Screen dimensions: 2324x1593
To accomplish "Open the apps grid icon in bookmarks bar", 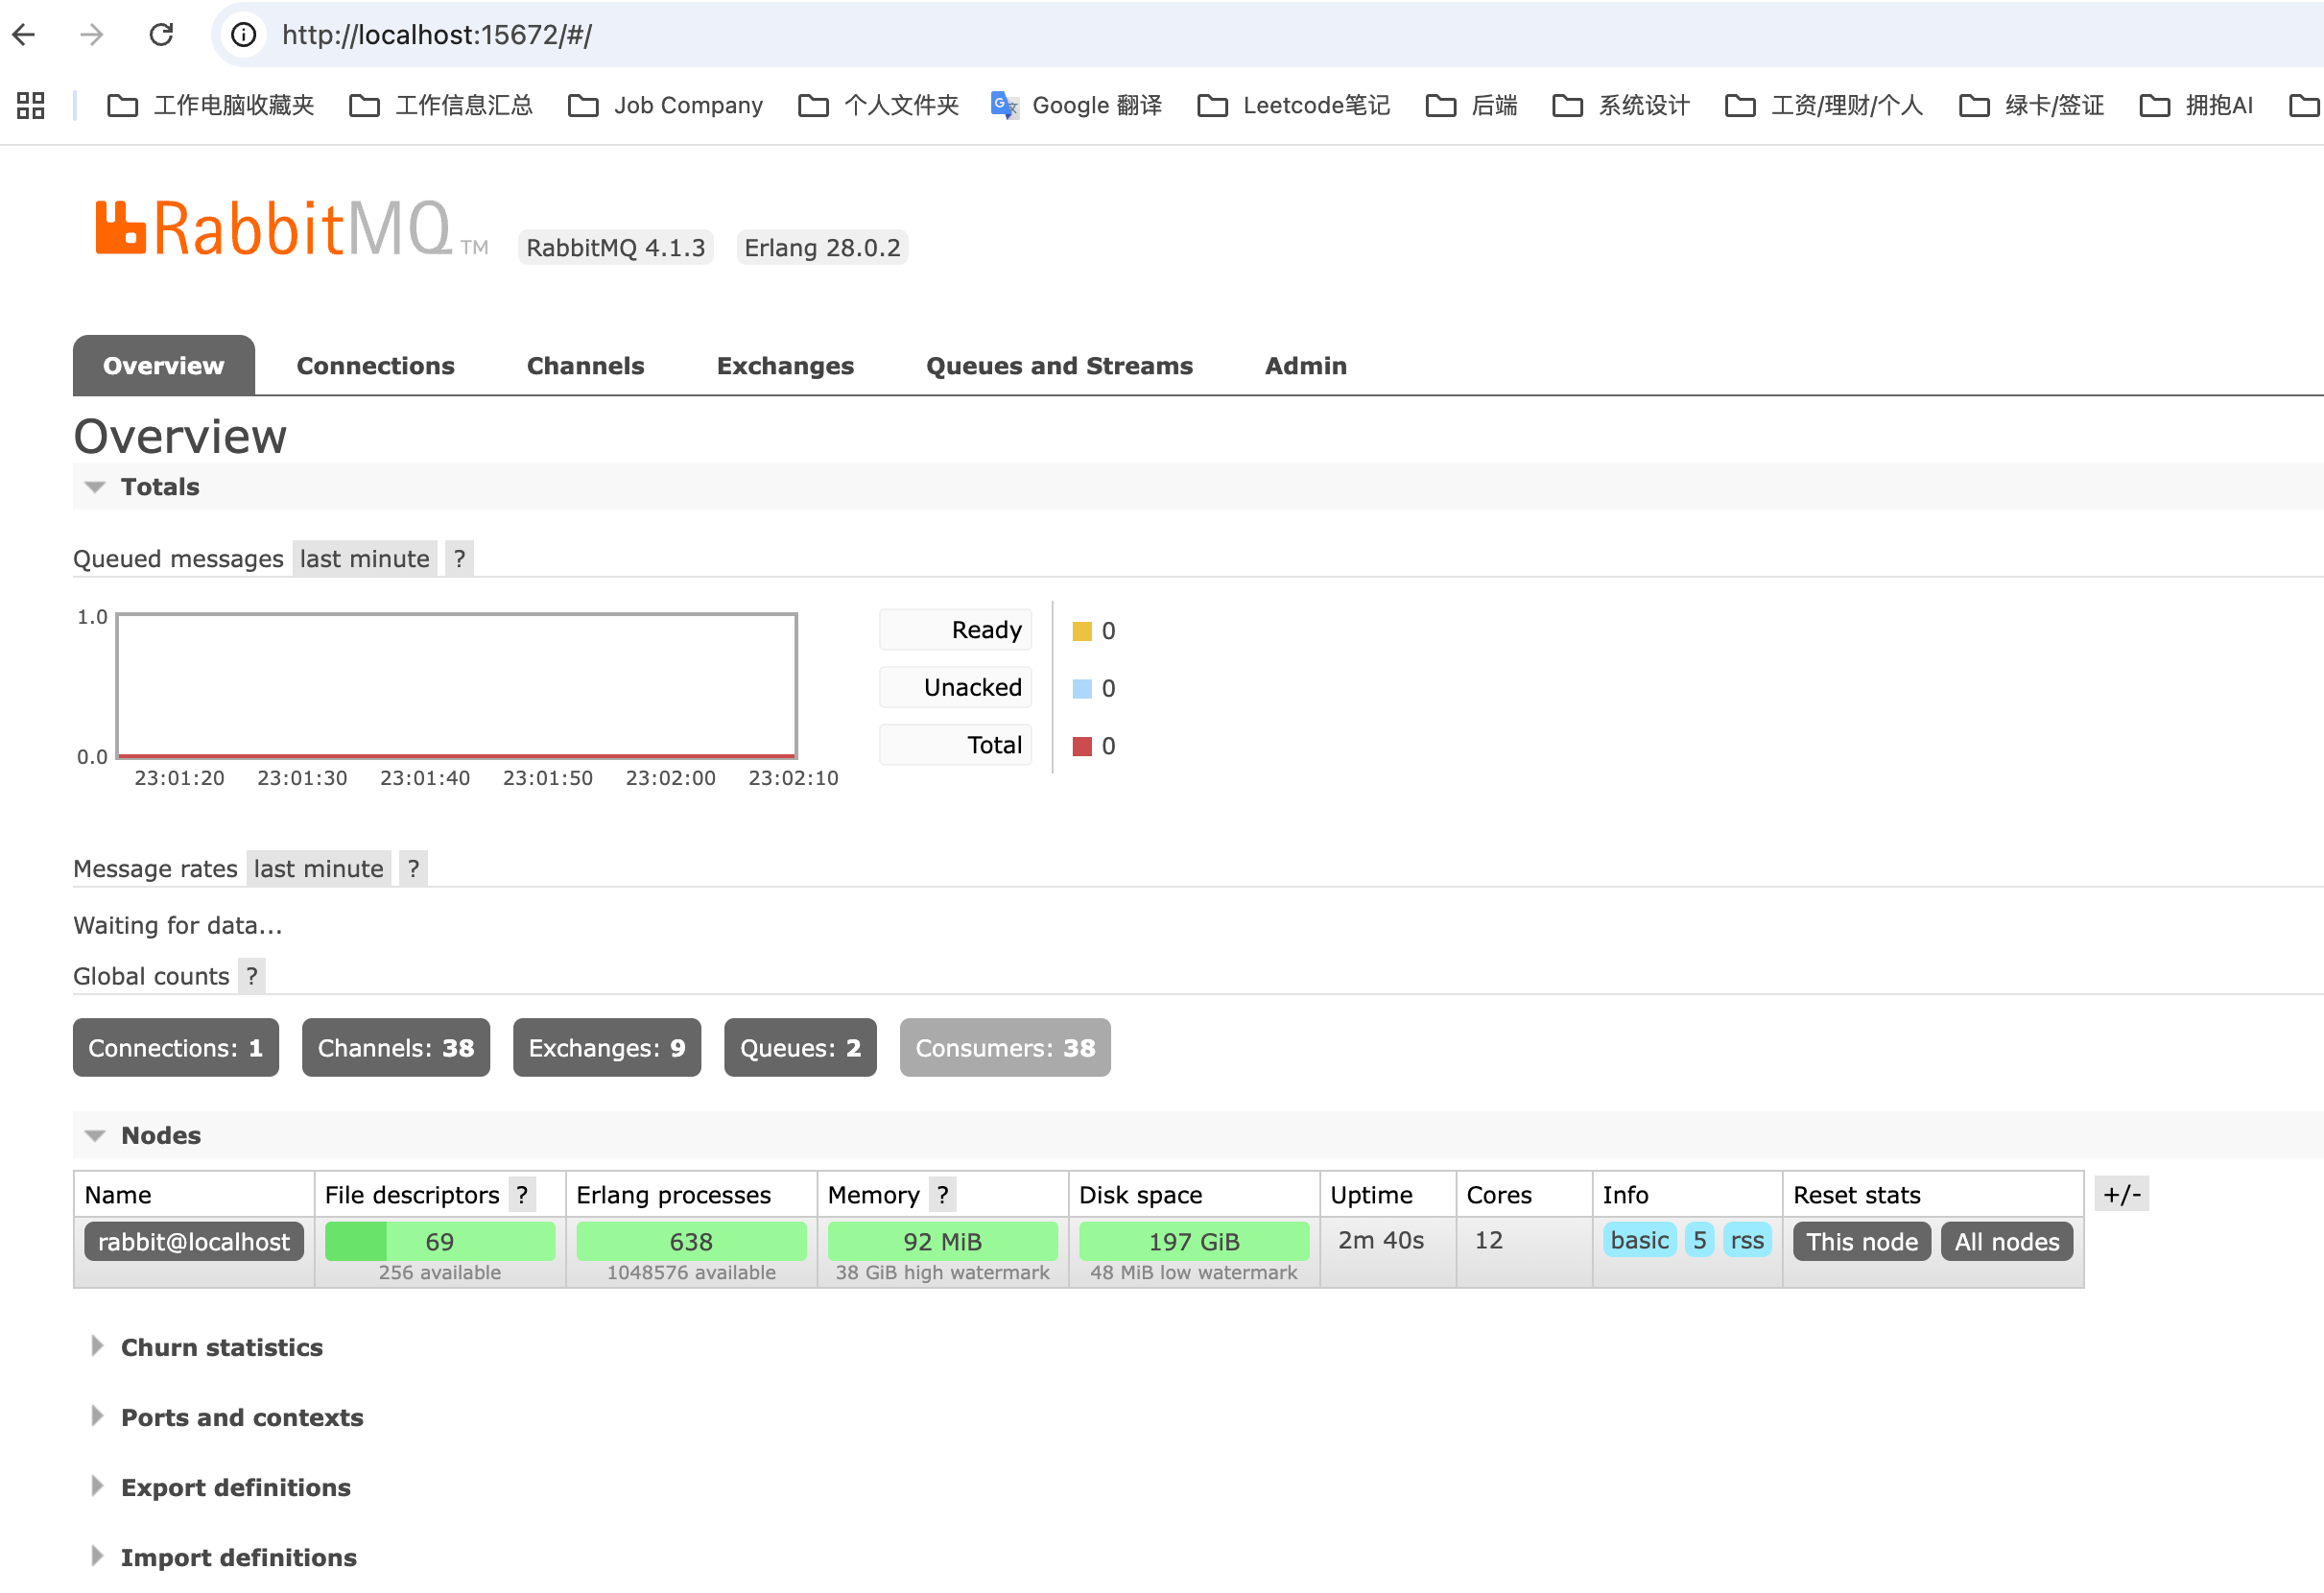I will (x=31, y=105).
